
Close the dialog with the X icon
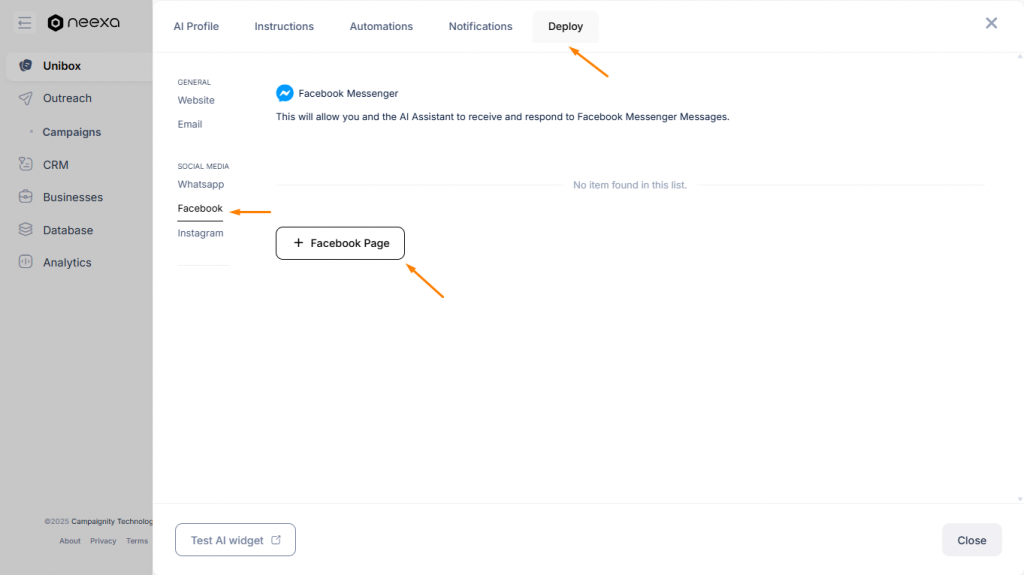[991, 24]
